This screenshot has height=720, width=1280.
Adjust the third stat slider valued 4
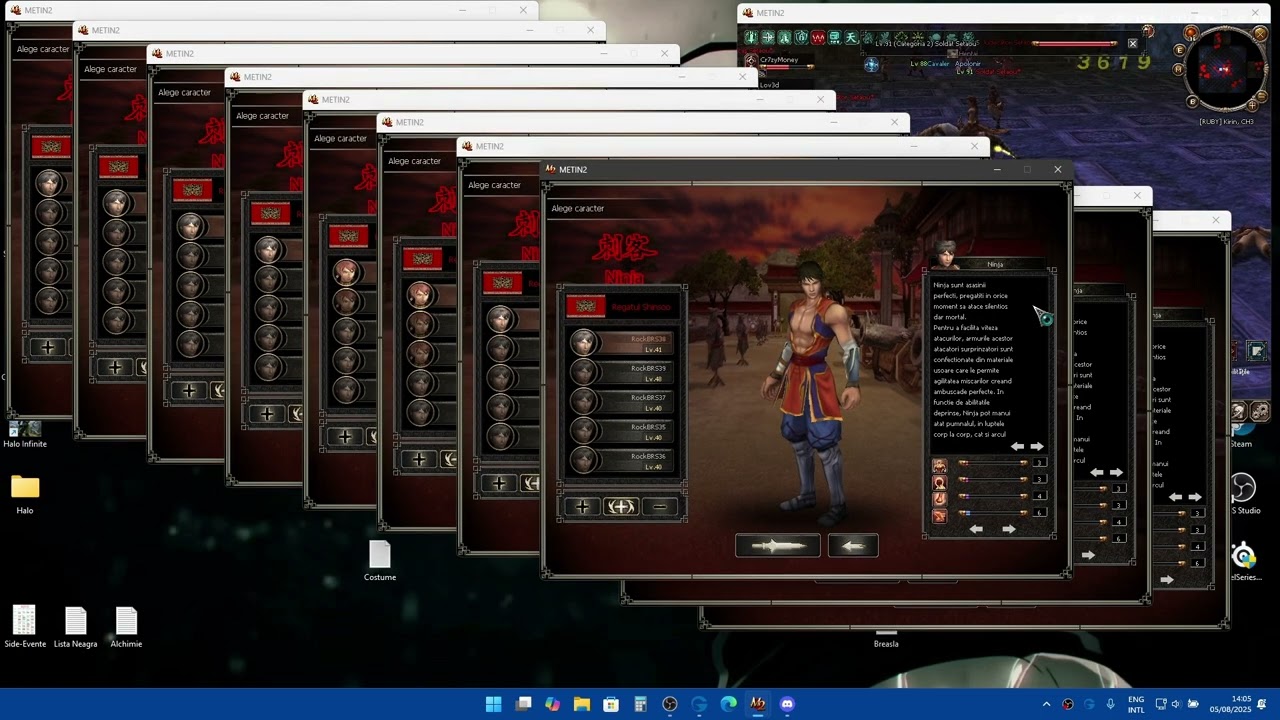tap(992, 496)
